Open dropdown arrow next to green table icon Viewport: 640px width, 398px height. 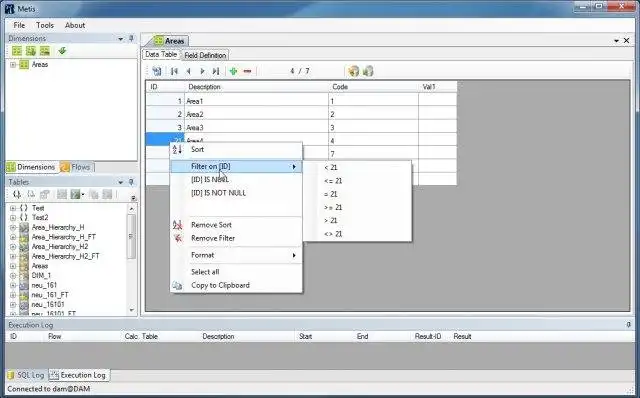(x=83, y=195)
